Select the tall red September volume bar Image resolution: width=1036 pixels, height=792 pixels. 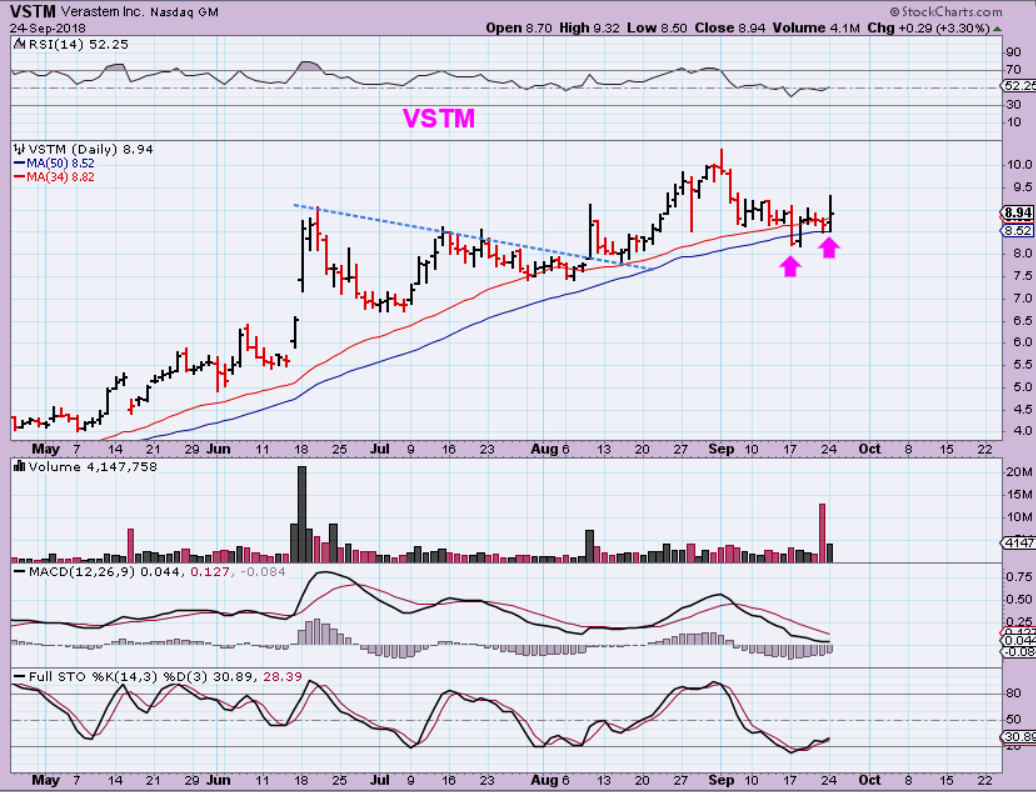(823, 533)
